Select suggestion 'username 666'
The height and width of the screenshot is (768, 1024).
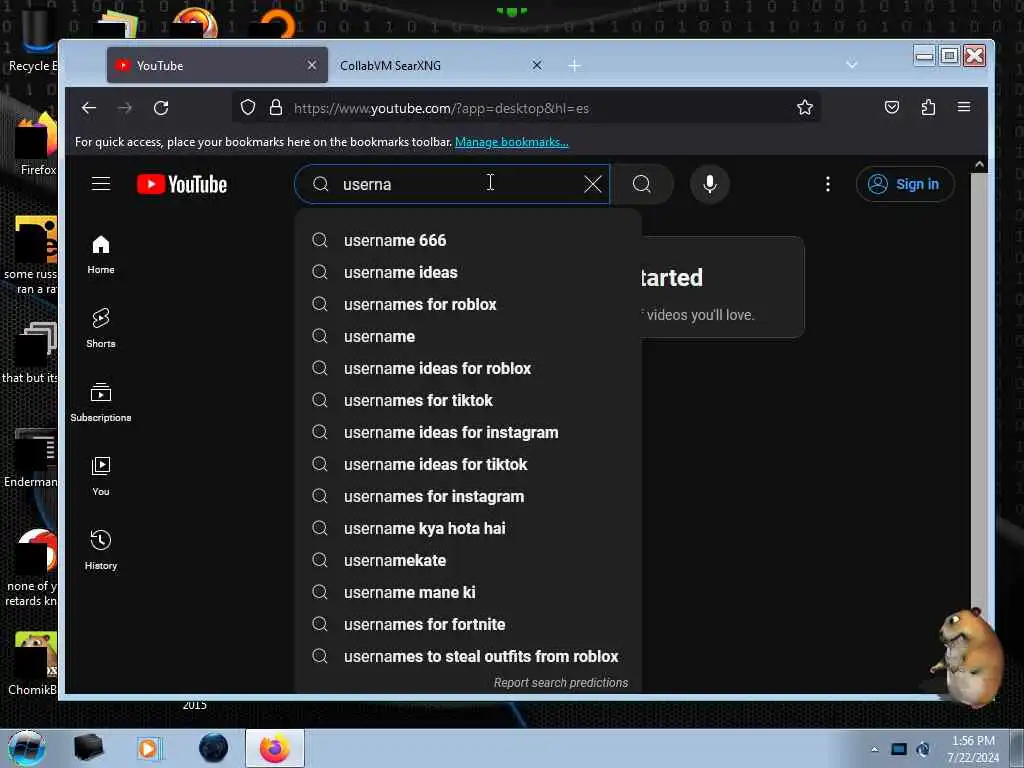[468, 240]
